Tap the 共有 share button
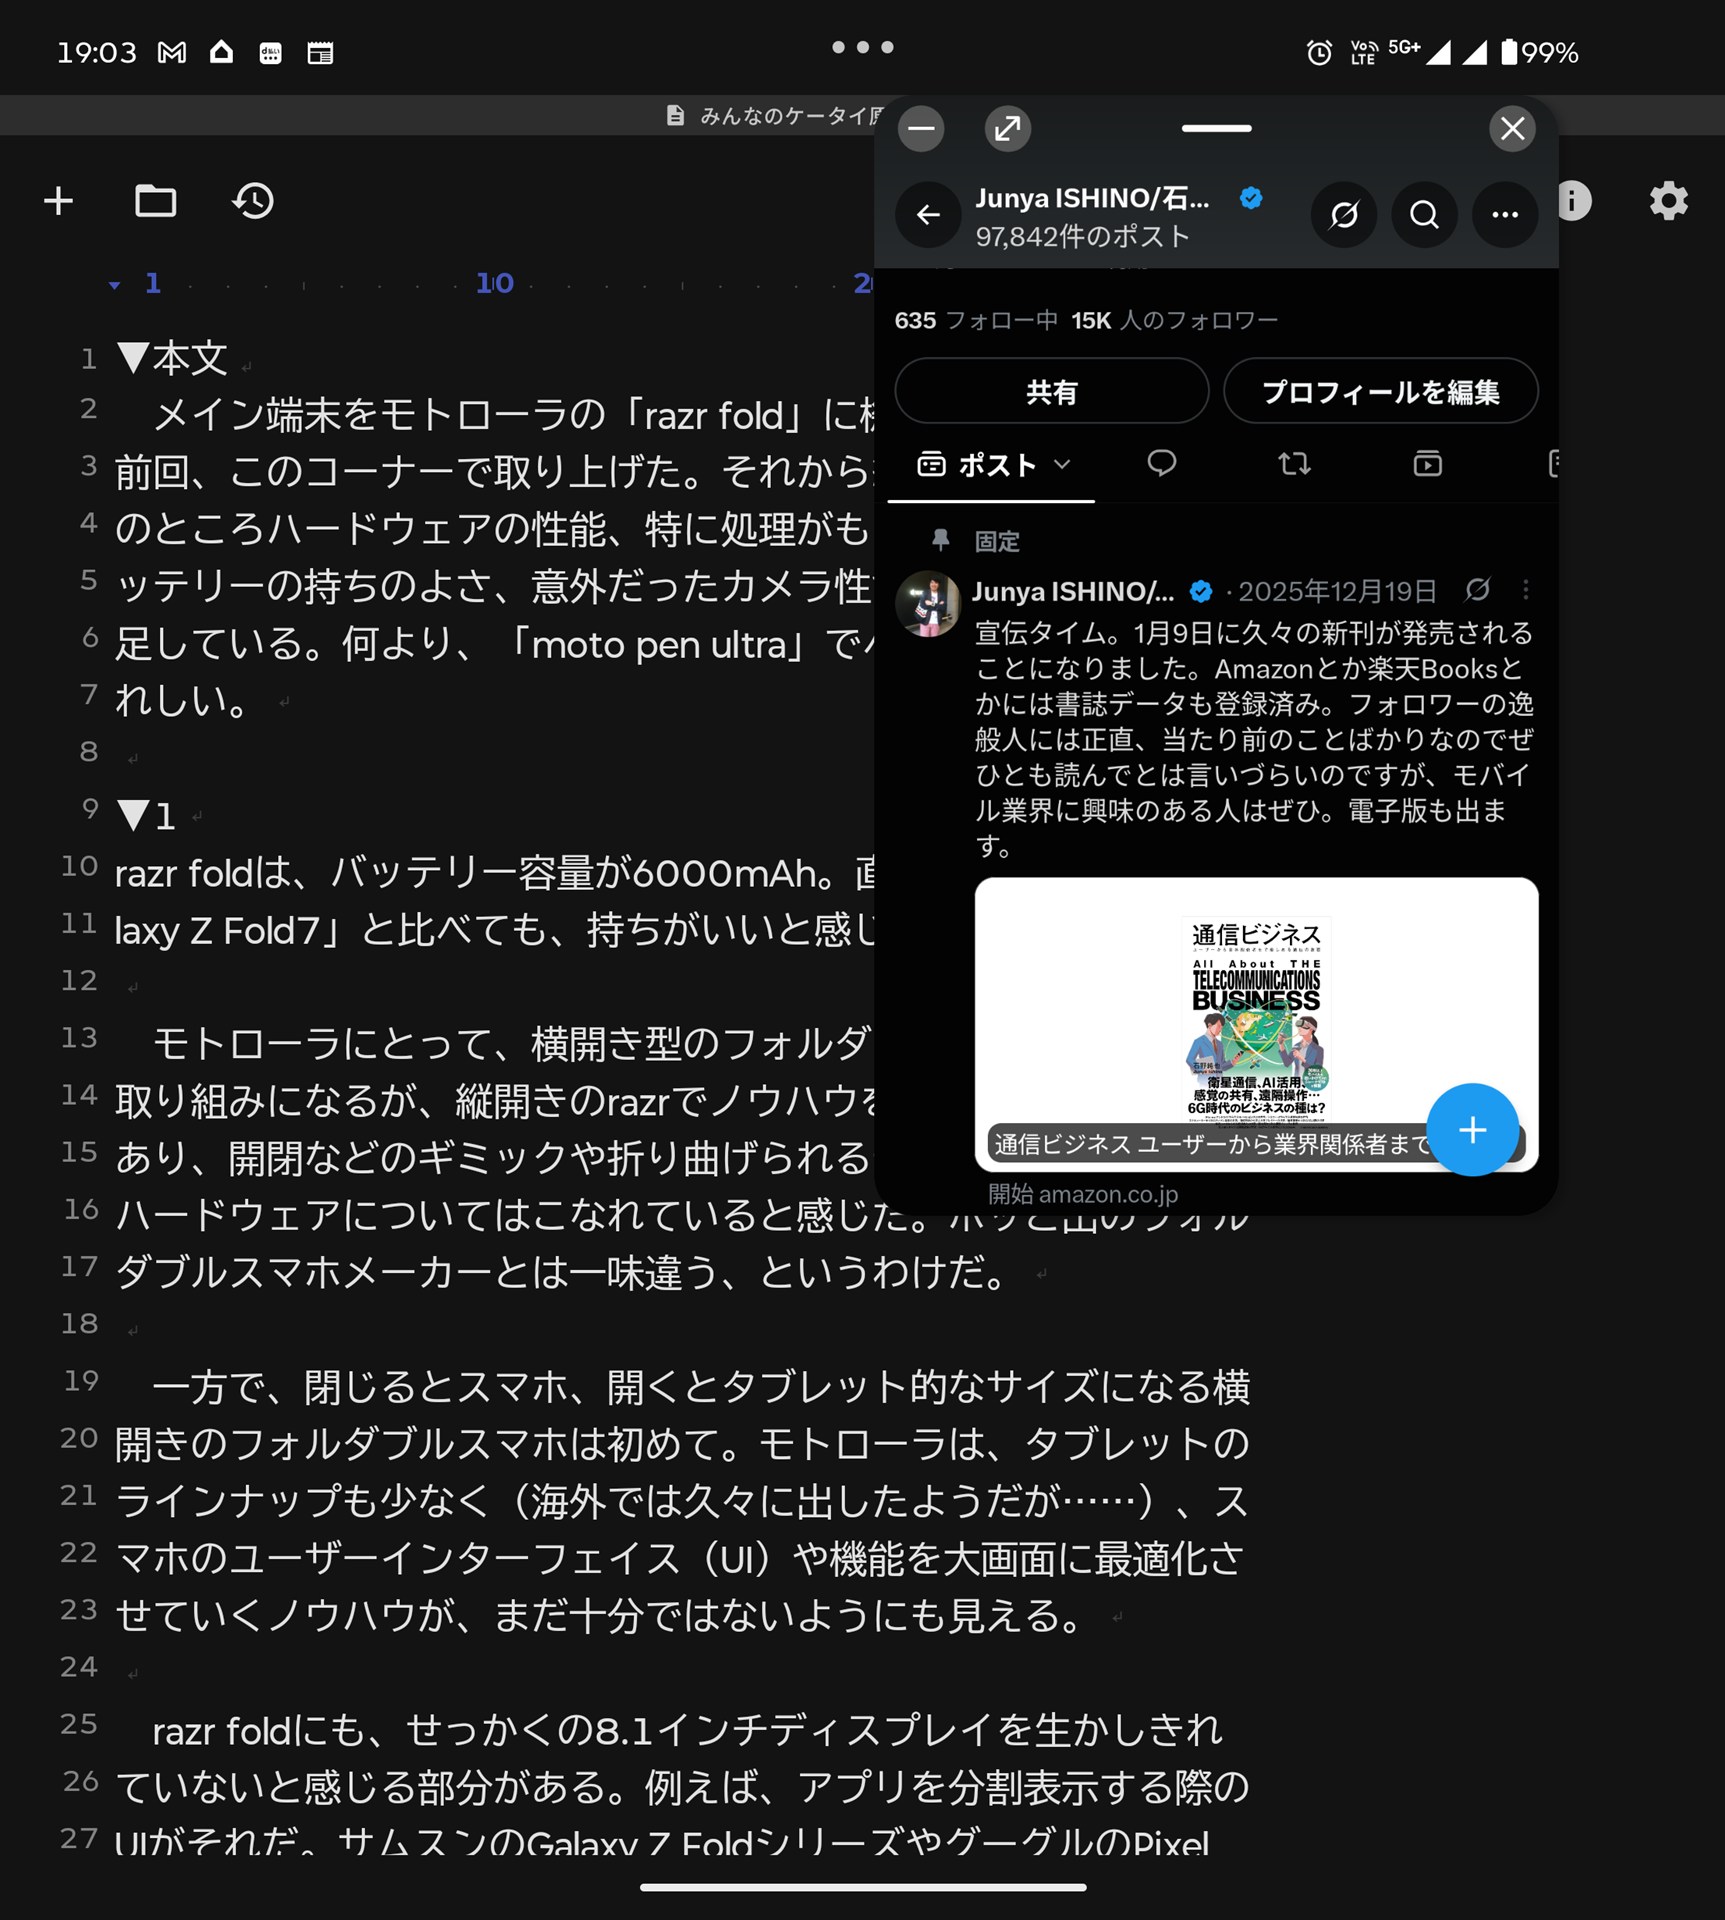 (x=1051, y=391)
